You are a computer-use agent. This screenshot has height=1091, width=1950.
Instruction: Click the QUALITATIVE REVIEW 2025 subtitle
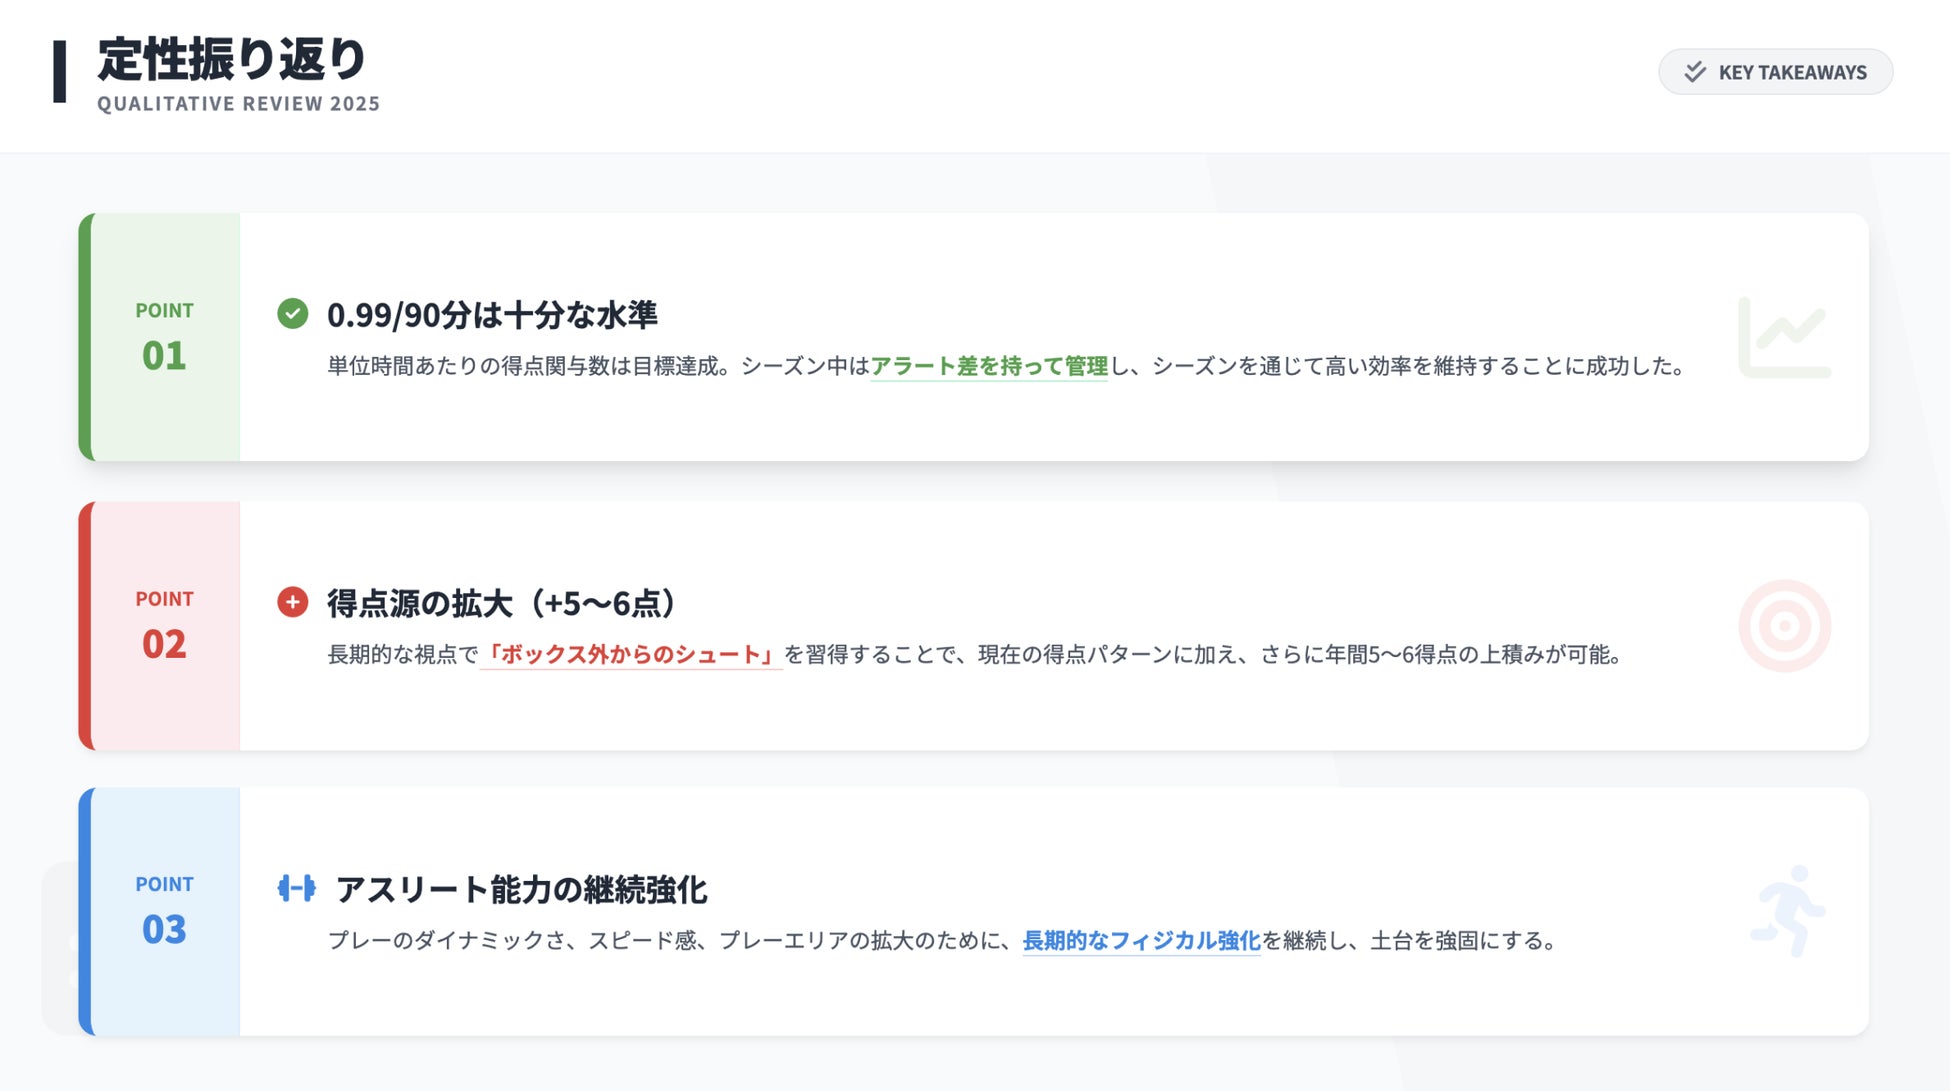tap(238, 104)
